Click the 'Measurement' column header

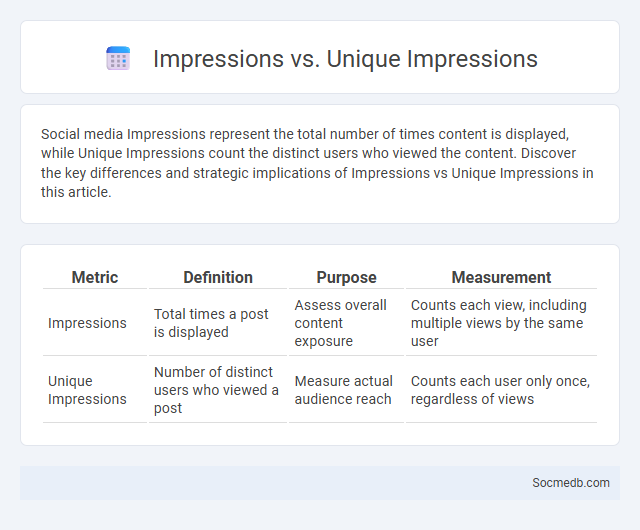501,278
